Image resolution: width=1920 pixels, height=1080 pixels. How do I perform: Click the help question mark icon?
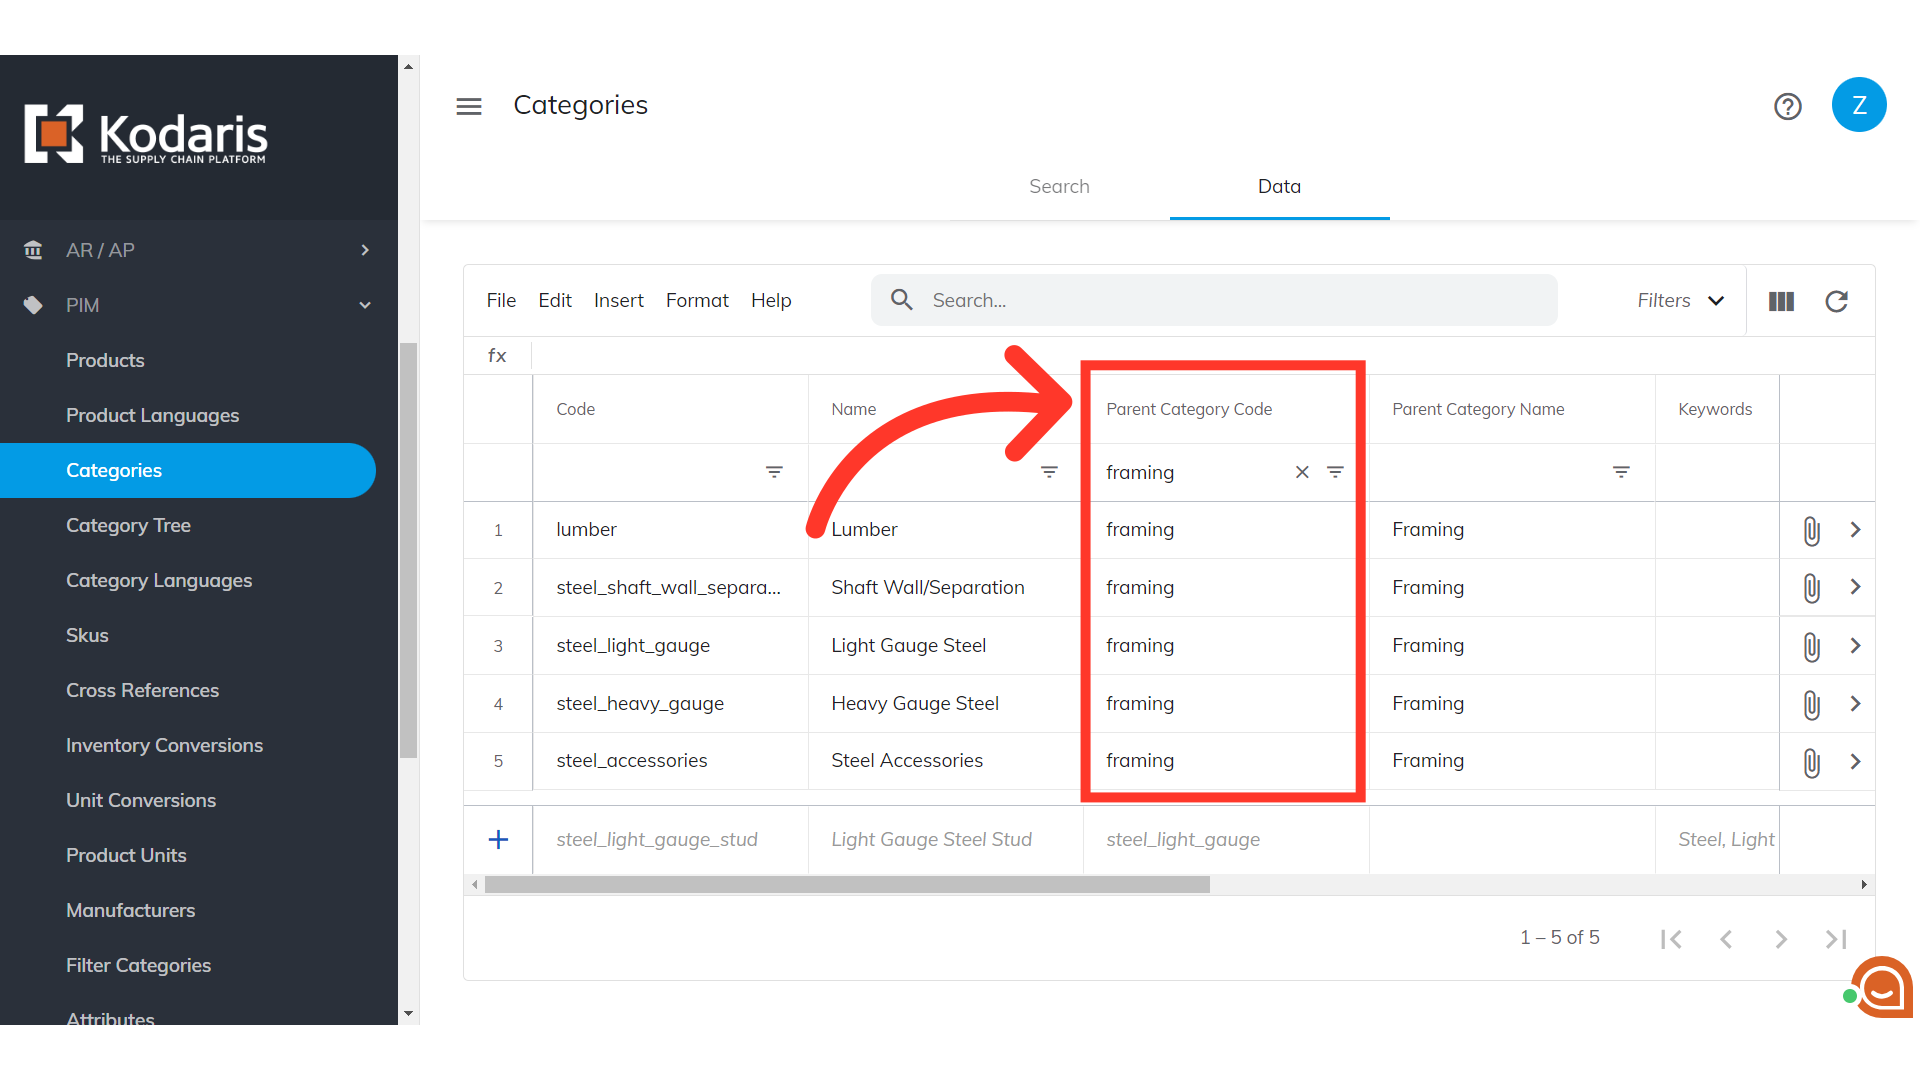point(1787,106)
